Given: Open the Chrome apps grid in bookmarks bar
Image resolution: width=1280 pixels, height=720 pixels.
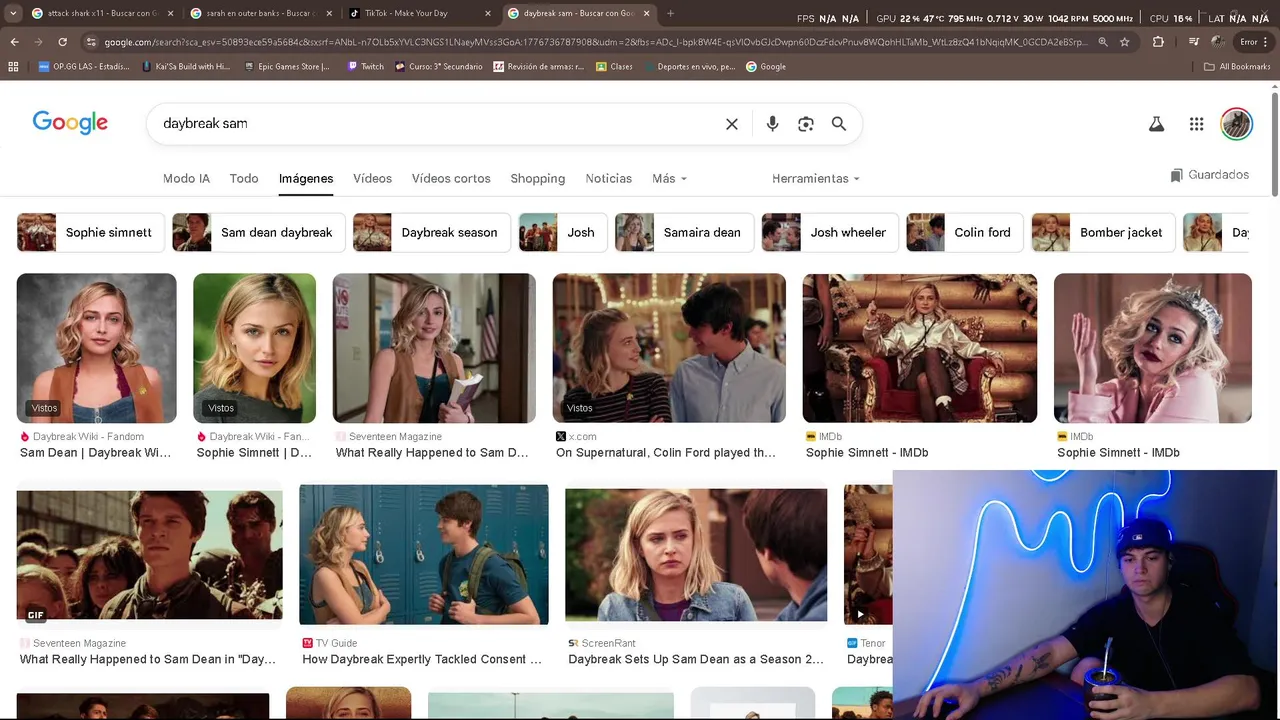Looking at the screenshot, I should point(13,67).
